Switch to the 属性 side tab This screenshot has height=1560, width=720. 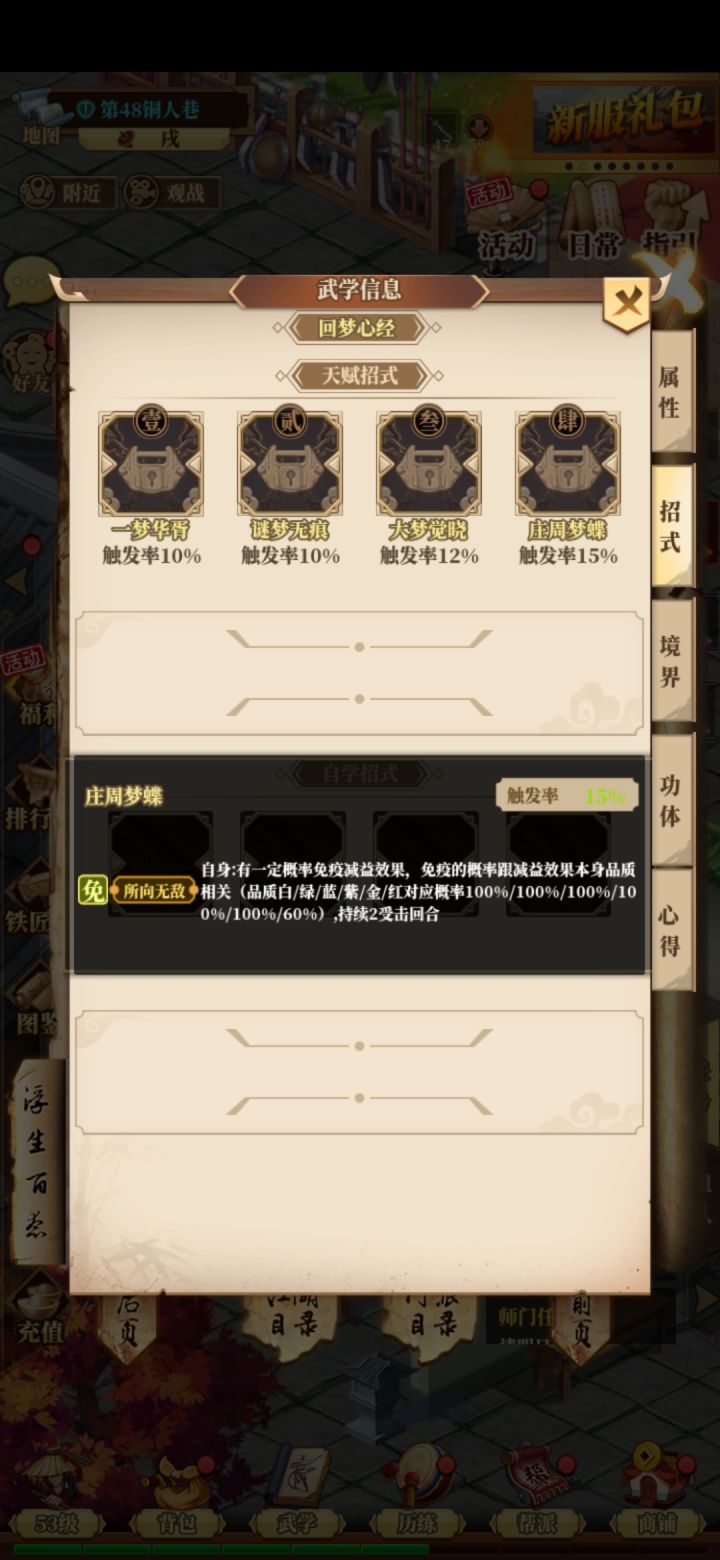tap(670, 392)
